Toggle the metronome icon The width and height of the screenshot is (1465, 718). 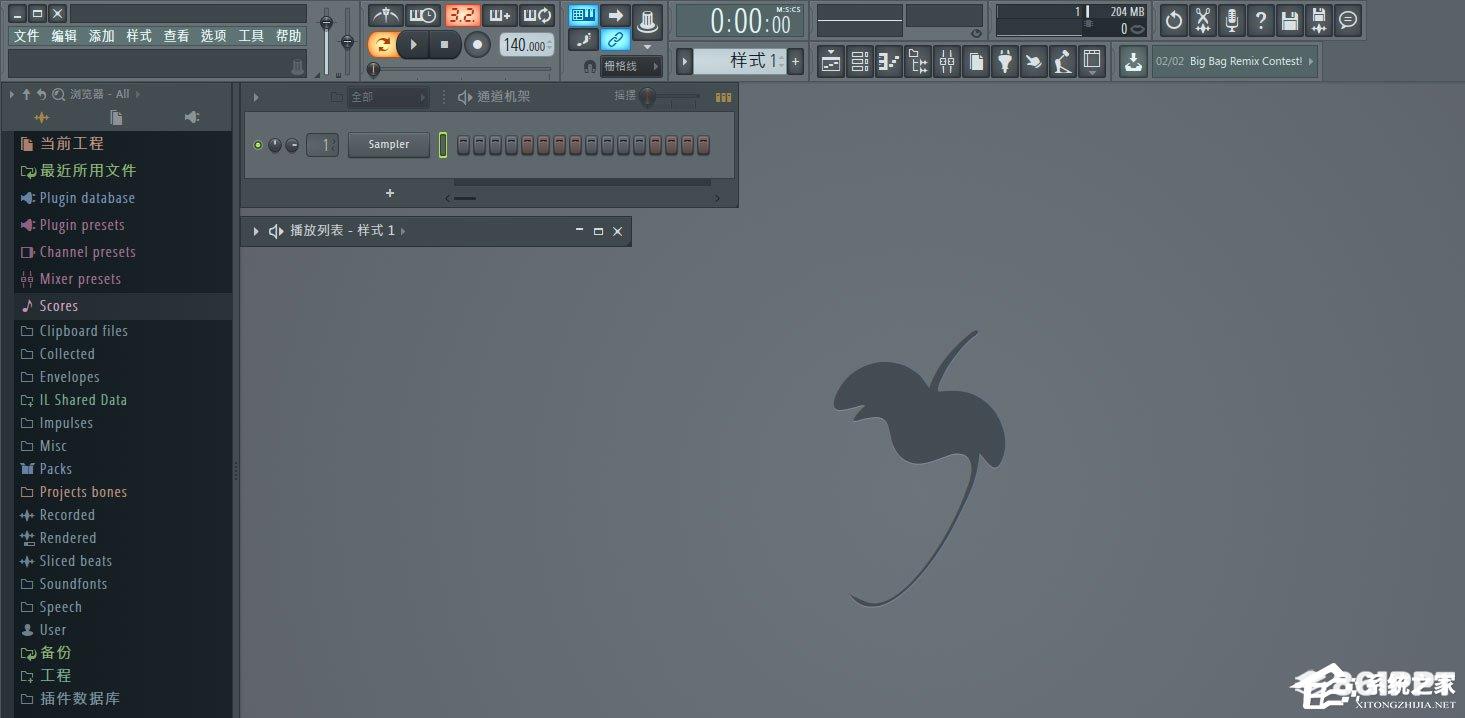click(x=385, y=15)
